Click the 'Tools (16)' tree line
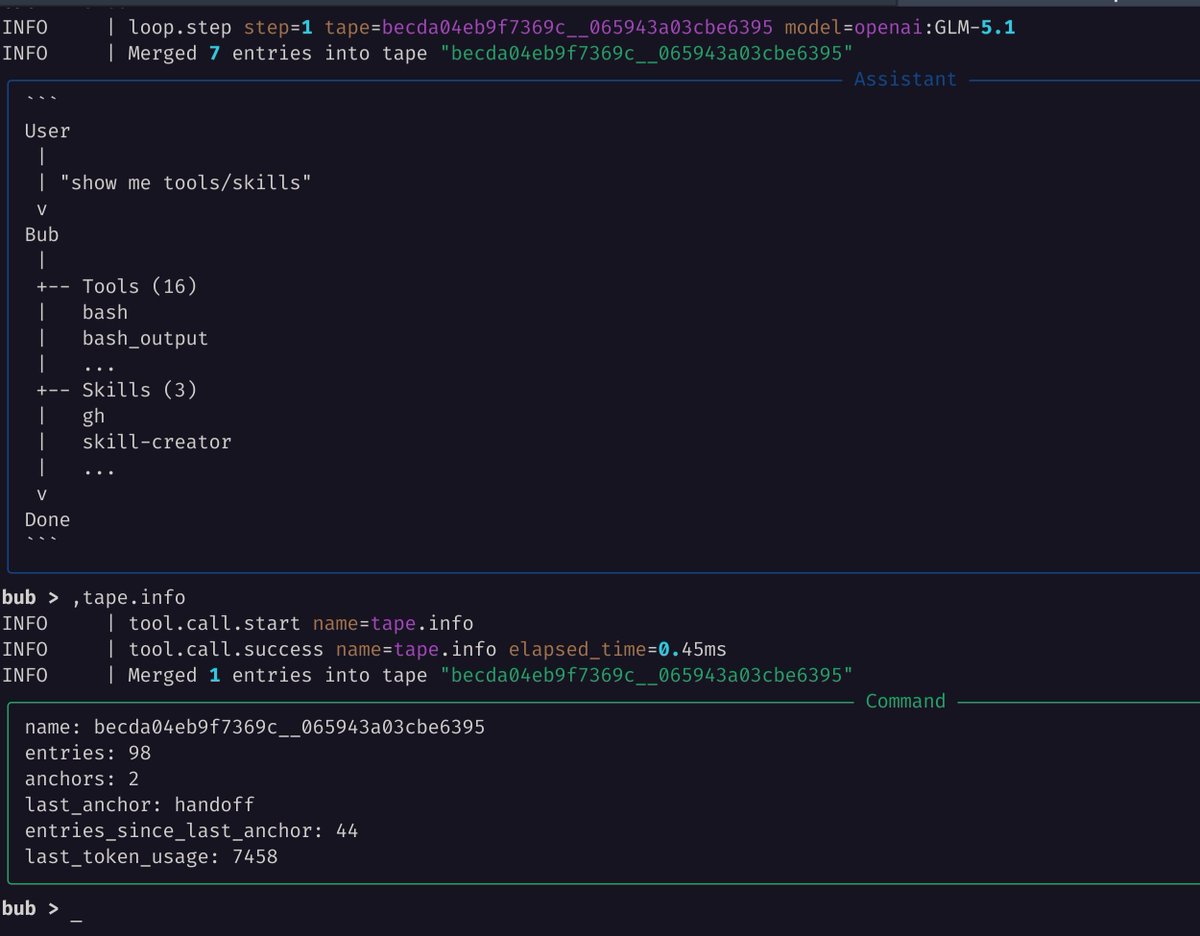Screen dimensions: 1200x936 [x=139, y=287]
